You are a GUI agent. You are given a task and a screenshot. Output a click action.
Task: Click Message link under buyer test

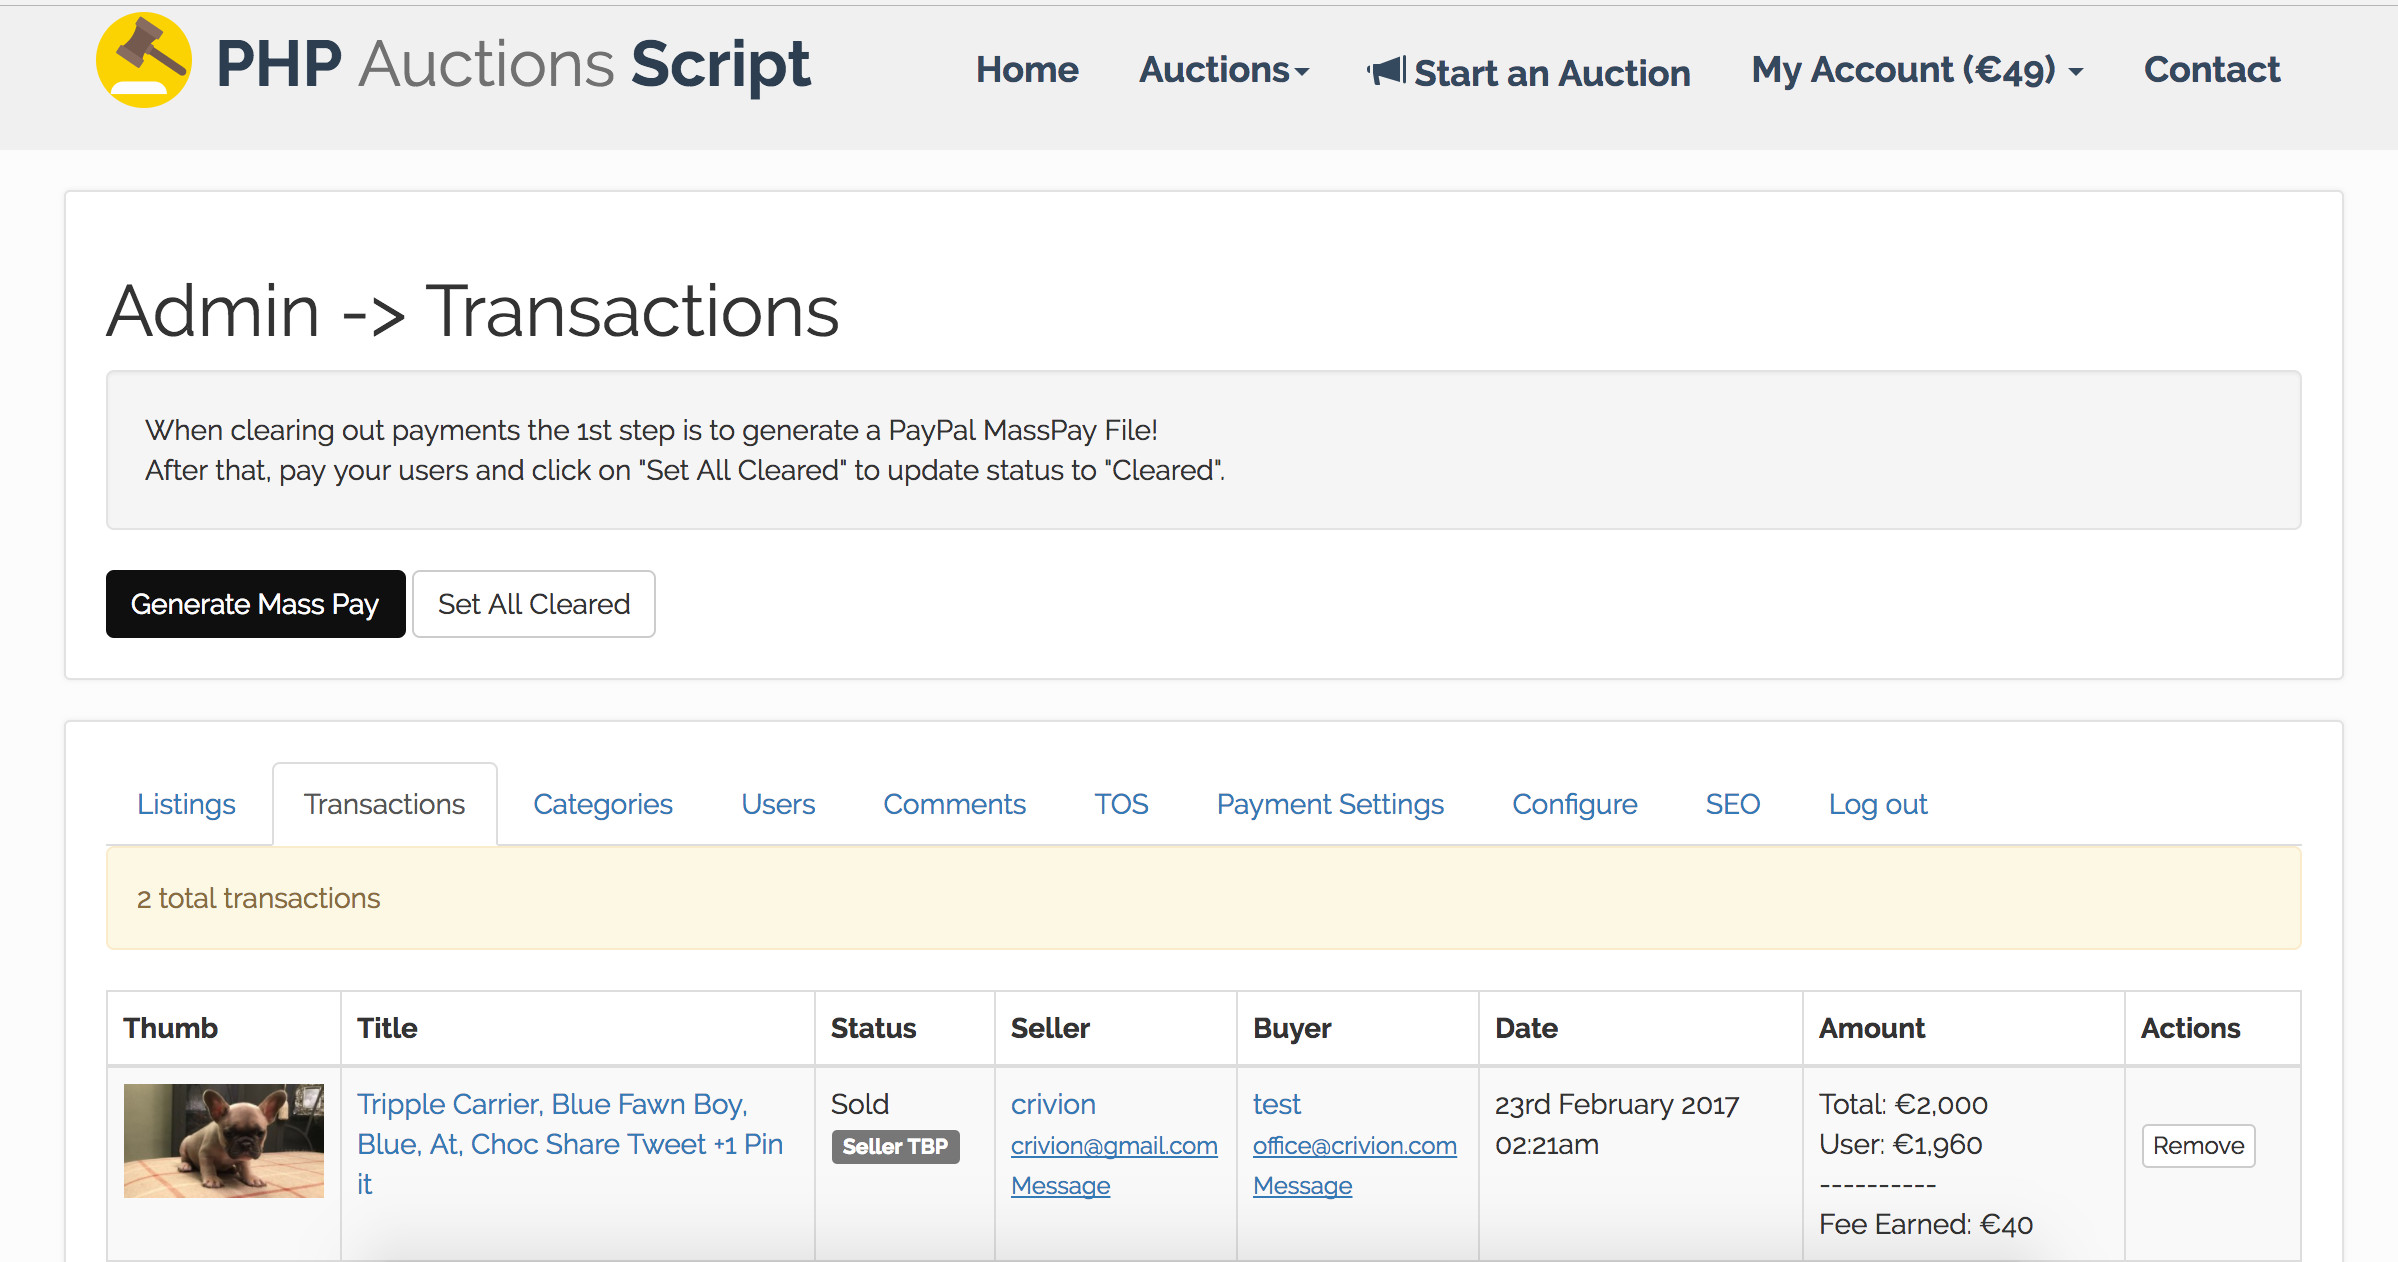1302,1186
